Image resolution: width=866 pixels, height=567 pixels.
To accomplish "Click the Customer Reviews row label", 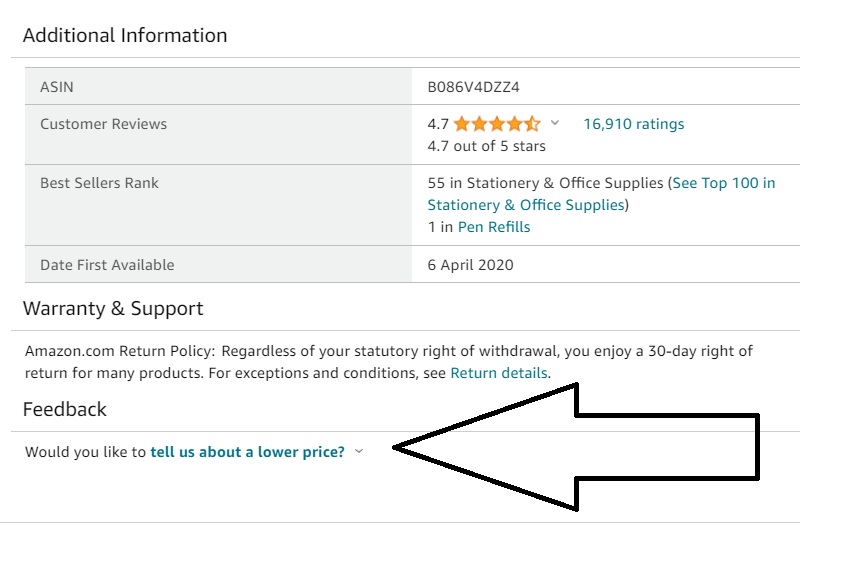I will click(x=103, y=124).
